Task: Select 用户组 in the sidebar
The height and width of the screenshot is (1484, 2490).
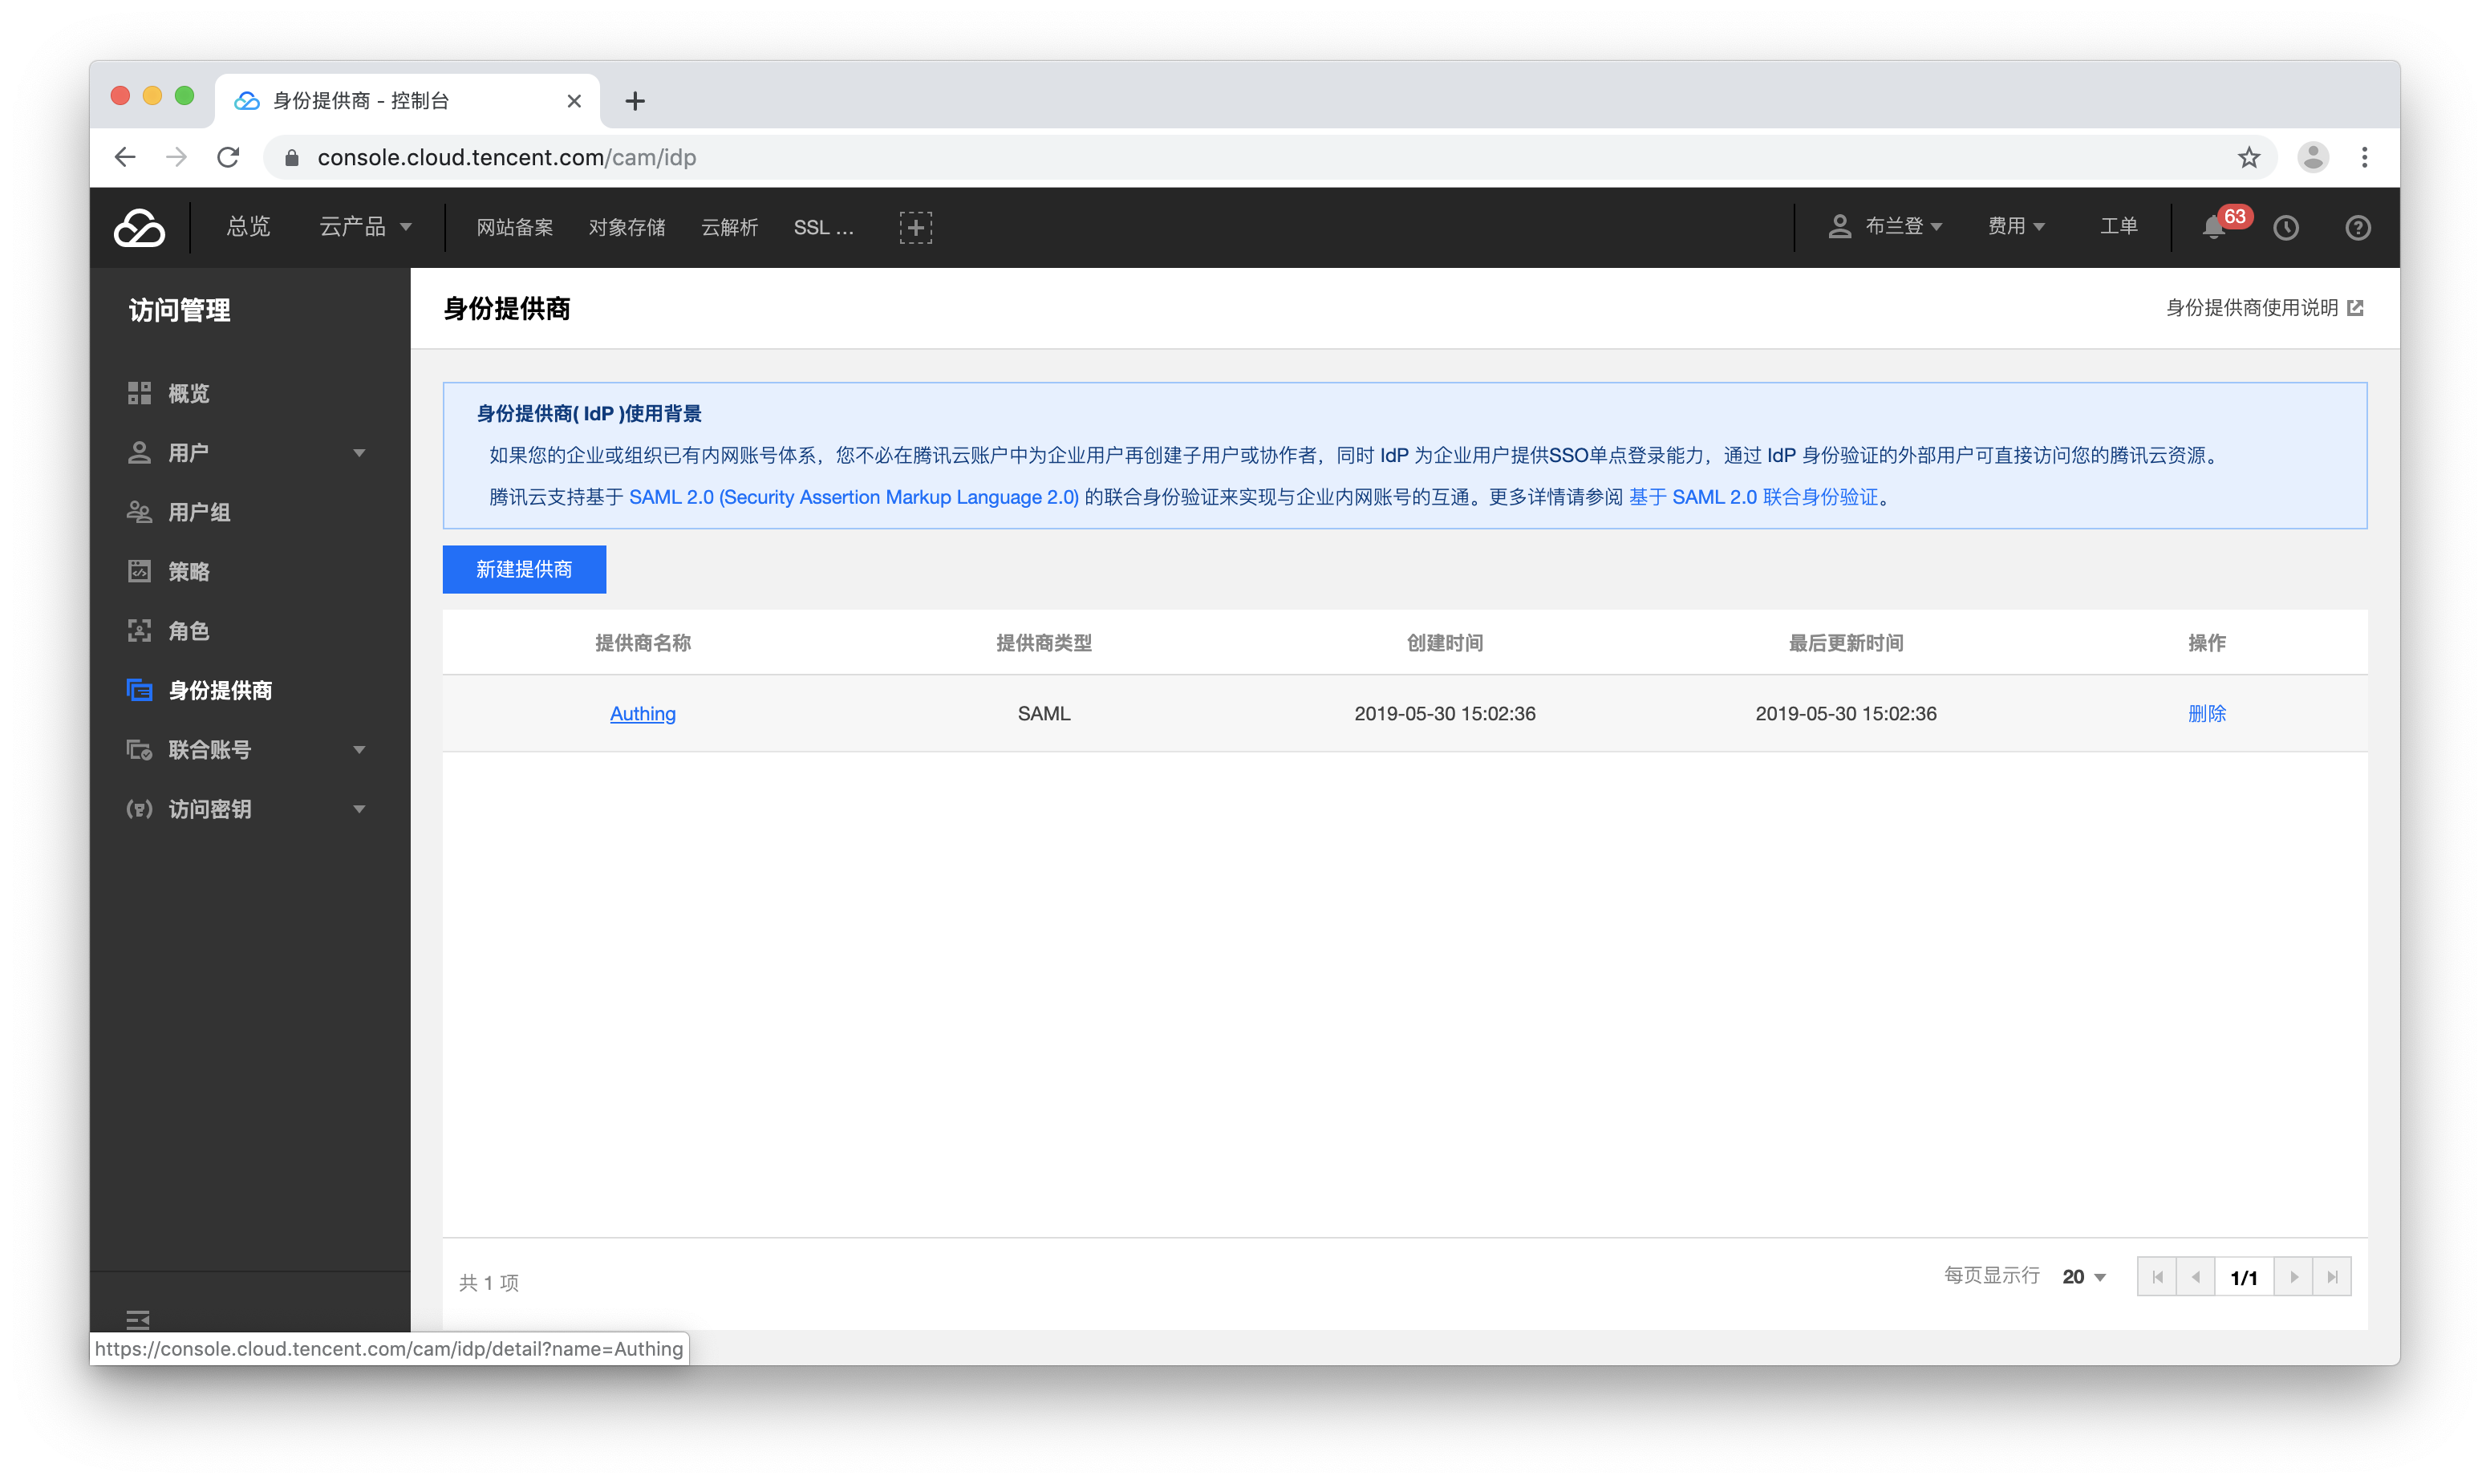Action: pos(199,512)
